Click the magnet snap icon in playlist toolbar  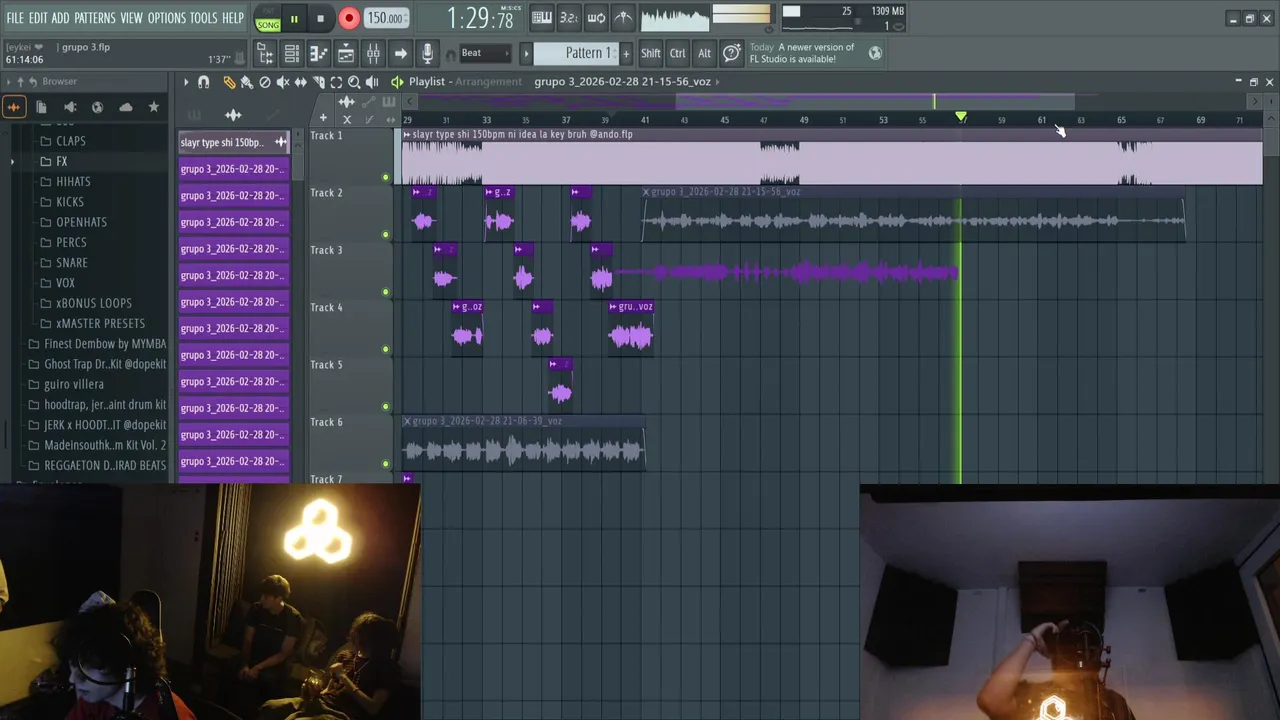point(204,82)
